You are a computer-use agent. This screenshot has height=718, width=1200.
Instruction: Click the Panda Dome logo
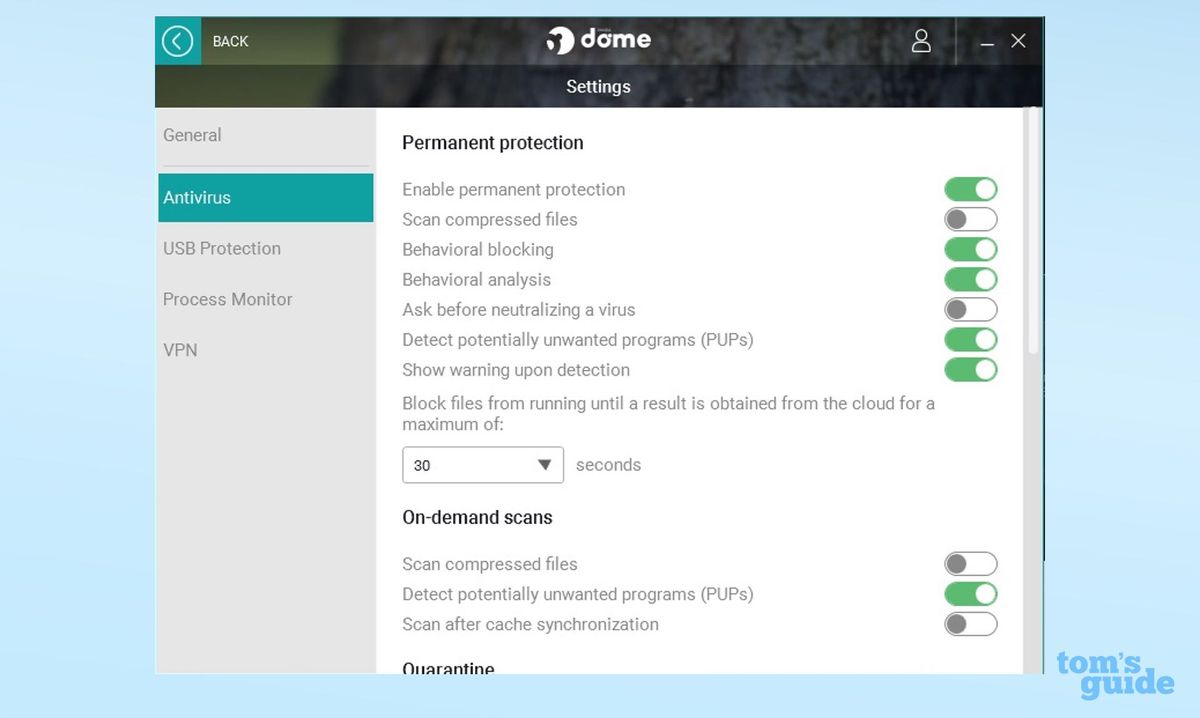[598, 40]
